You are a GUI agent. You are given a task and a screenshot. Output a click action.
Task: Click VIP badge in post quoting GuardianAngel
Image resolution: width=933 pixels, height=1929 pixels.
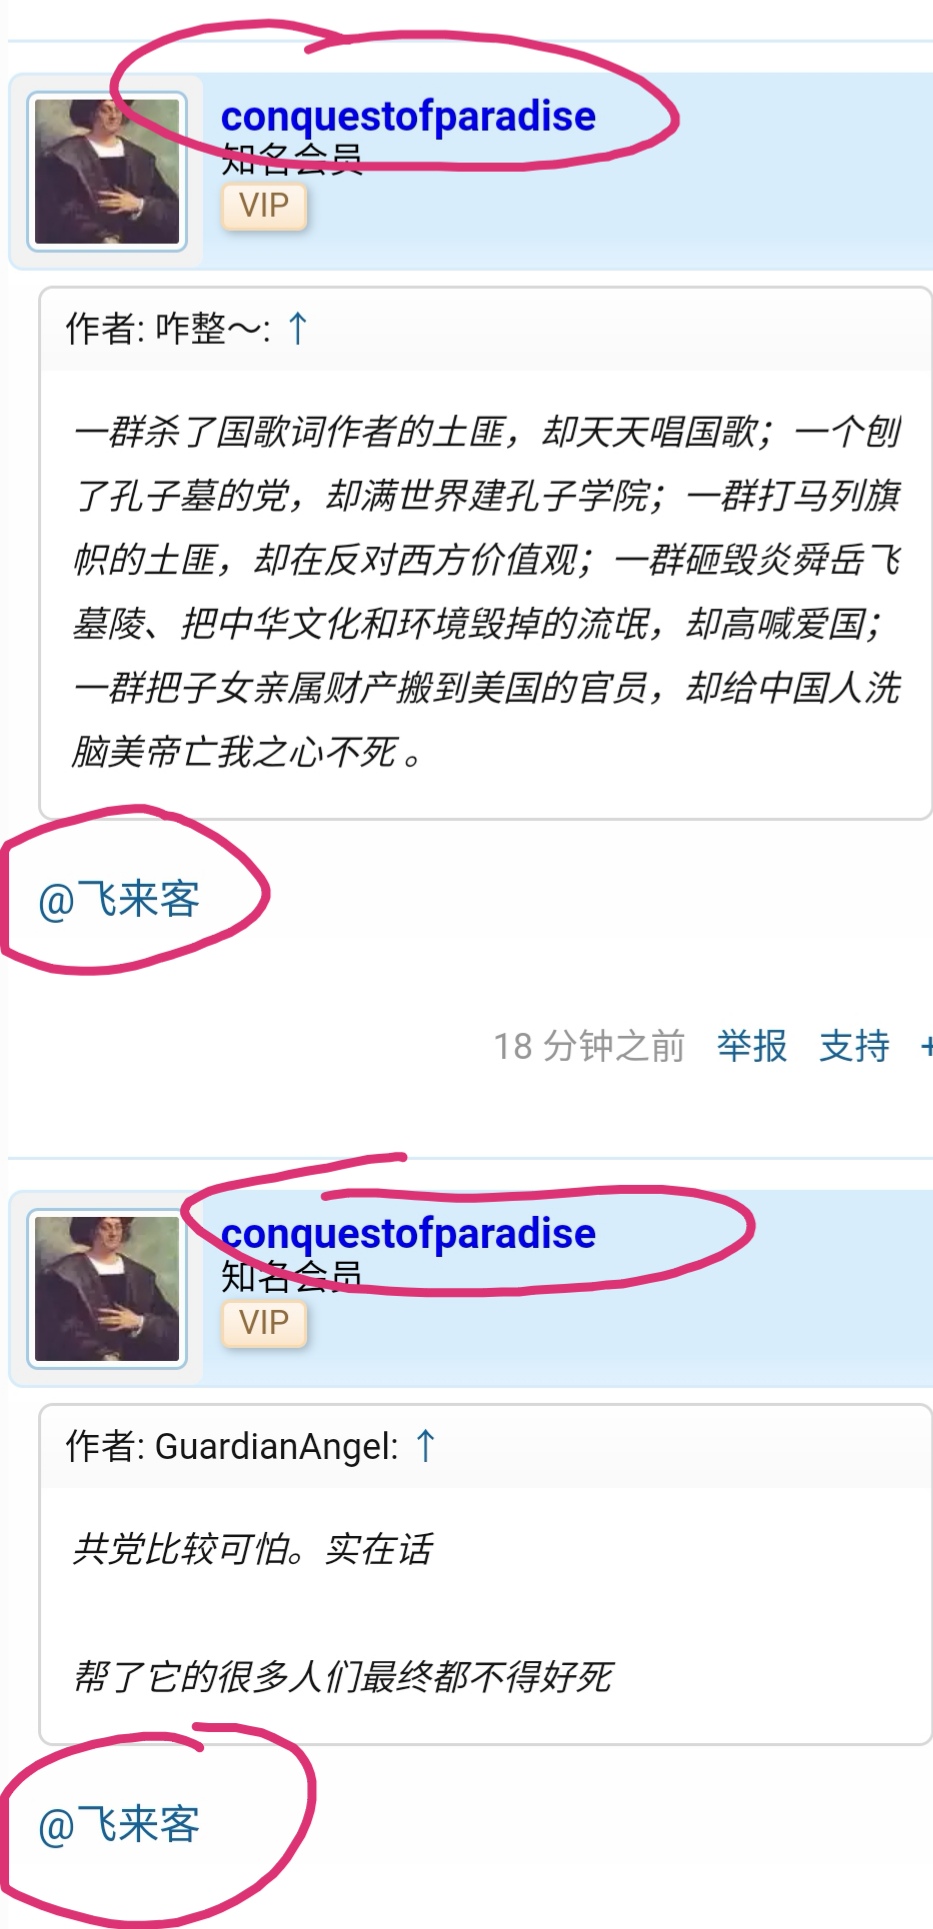tap(264, 1324)
